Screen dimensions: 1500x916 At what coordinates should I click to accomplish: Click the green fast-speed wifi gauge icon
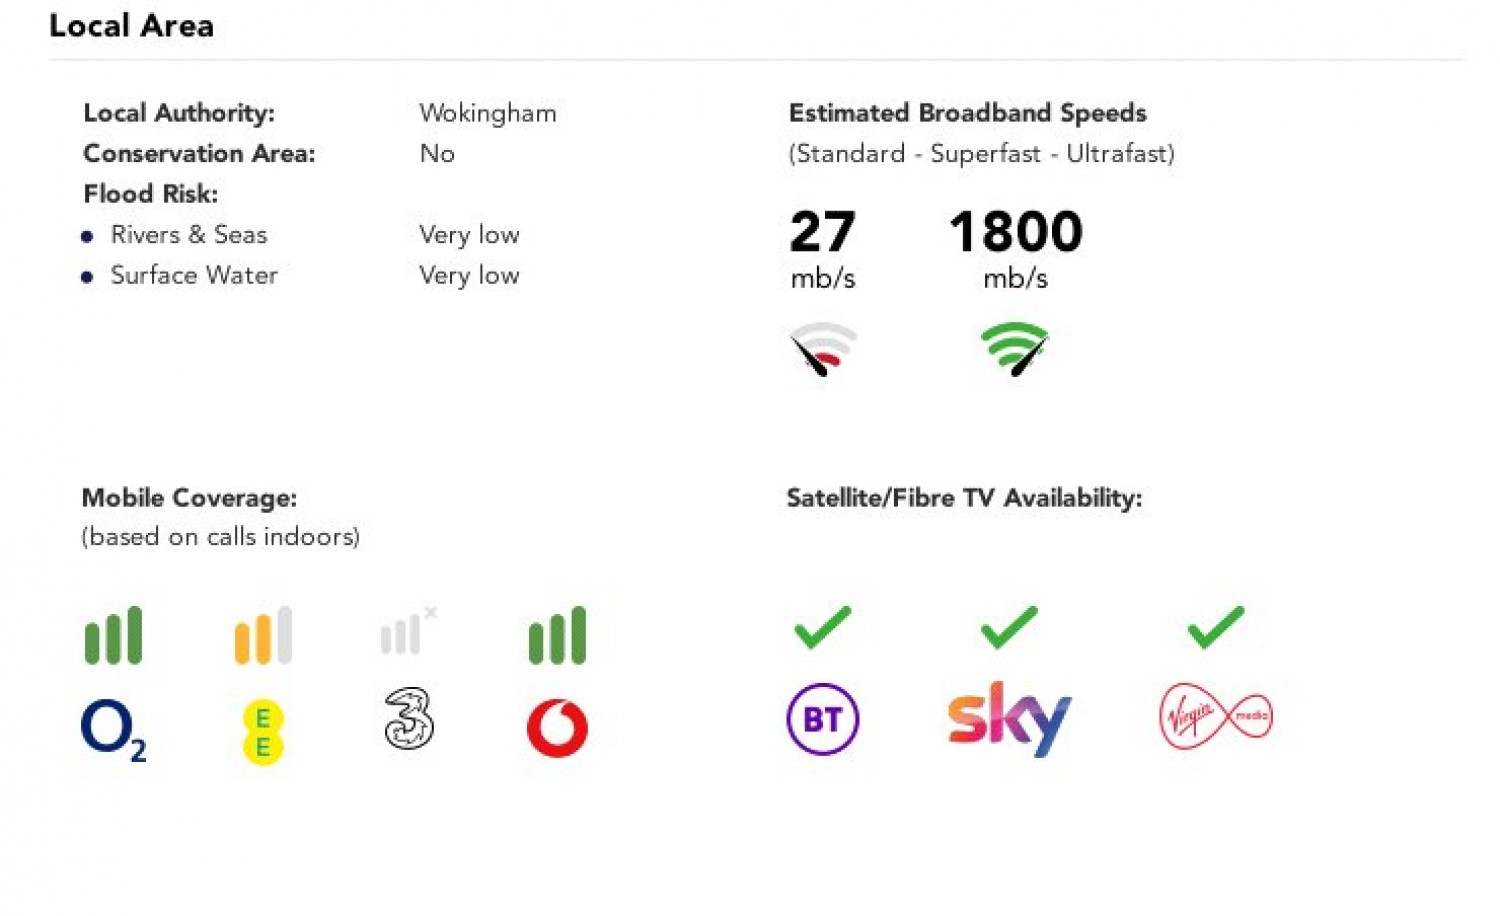[1015, 349]
